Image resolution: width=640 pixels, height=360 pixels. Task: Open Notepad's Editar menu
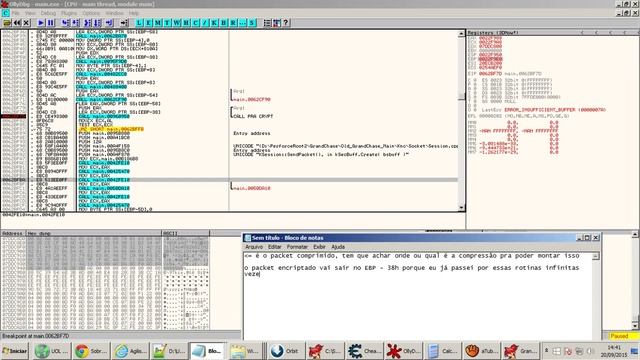point(275,247)
